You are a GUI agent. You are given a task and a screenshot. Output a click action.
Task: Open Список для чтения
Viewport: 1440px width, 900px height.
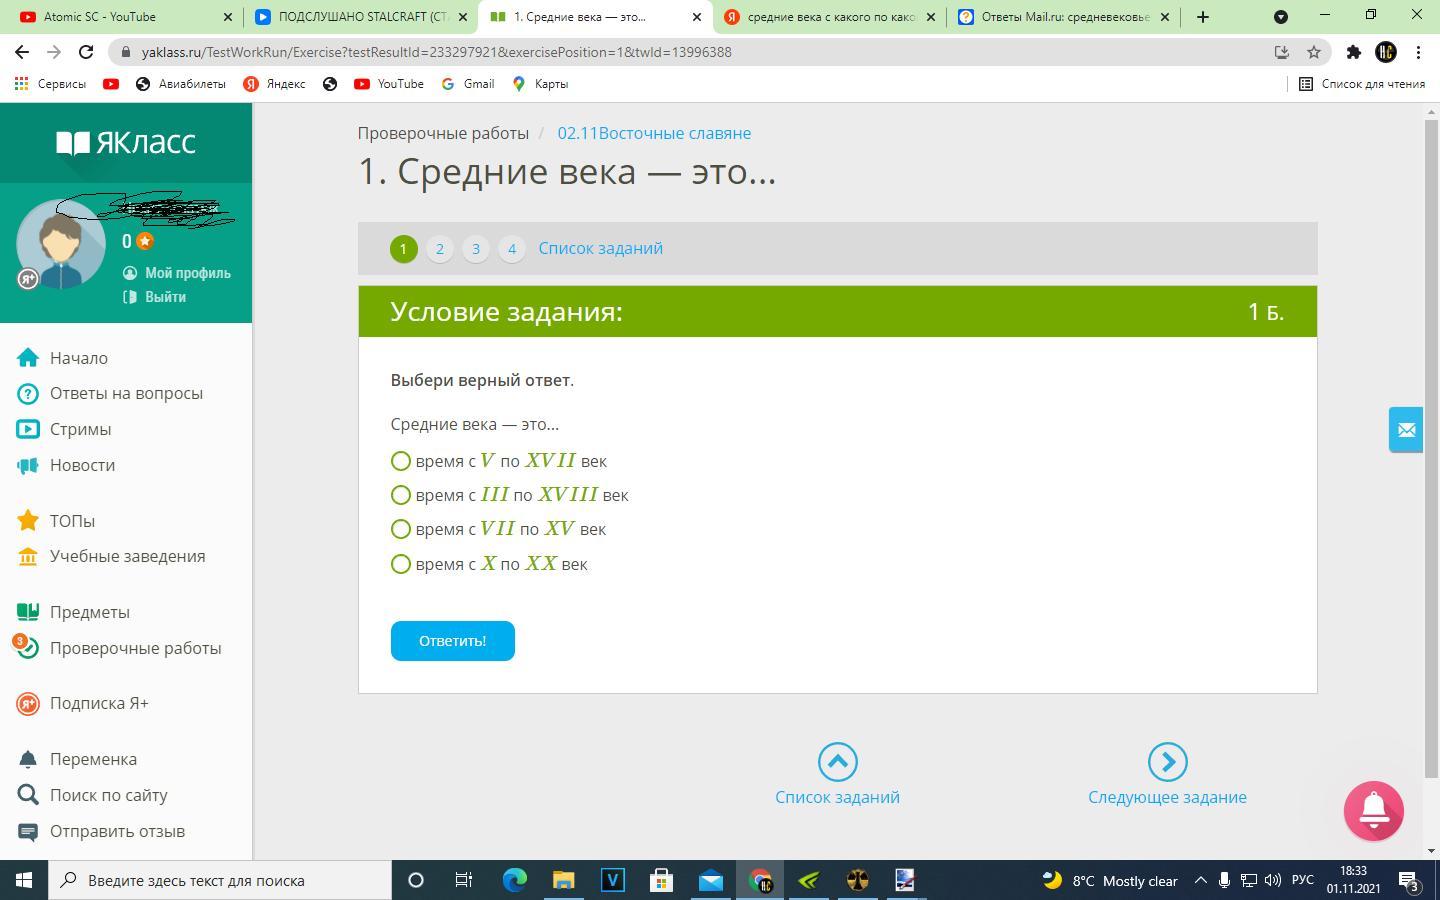[1362, 84]
